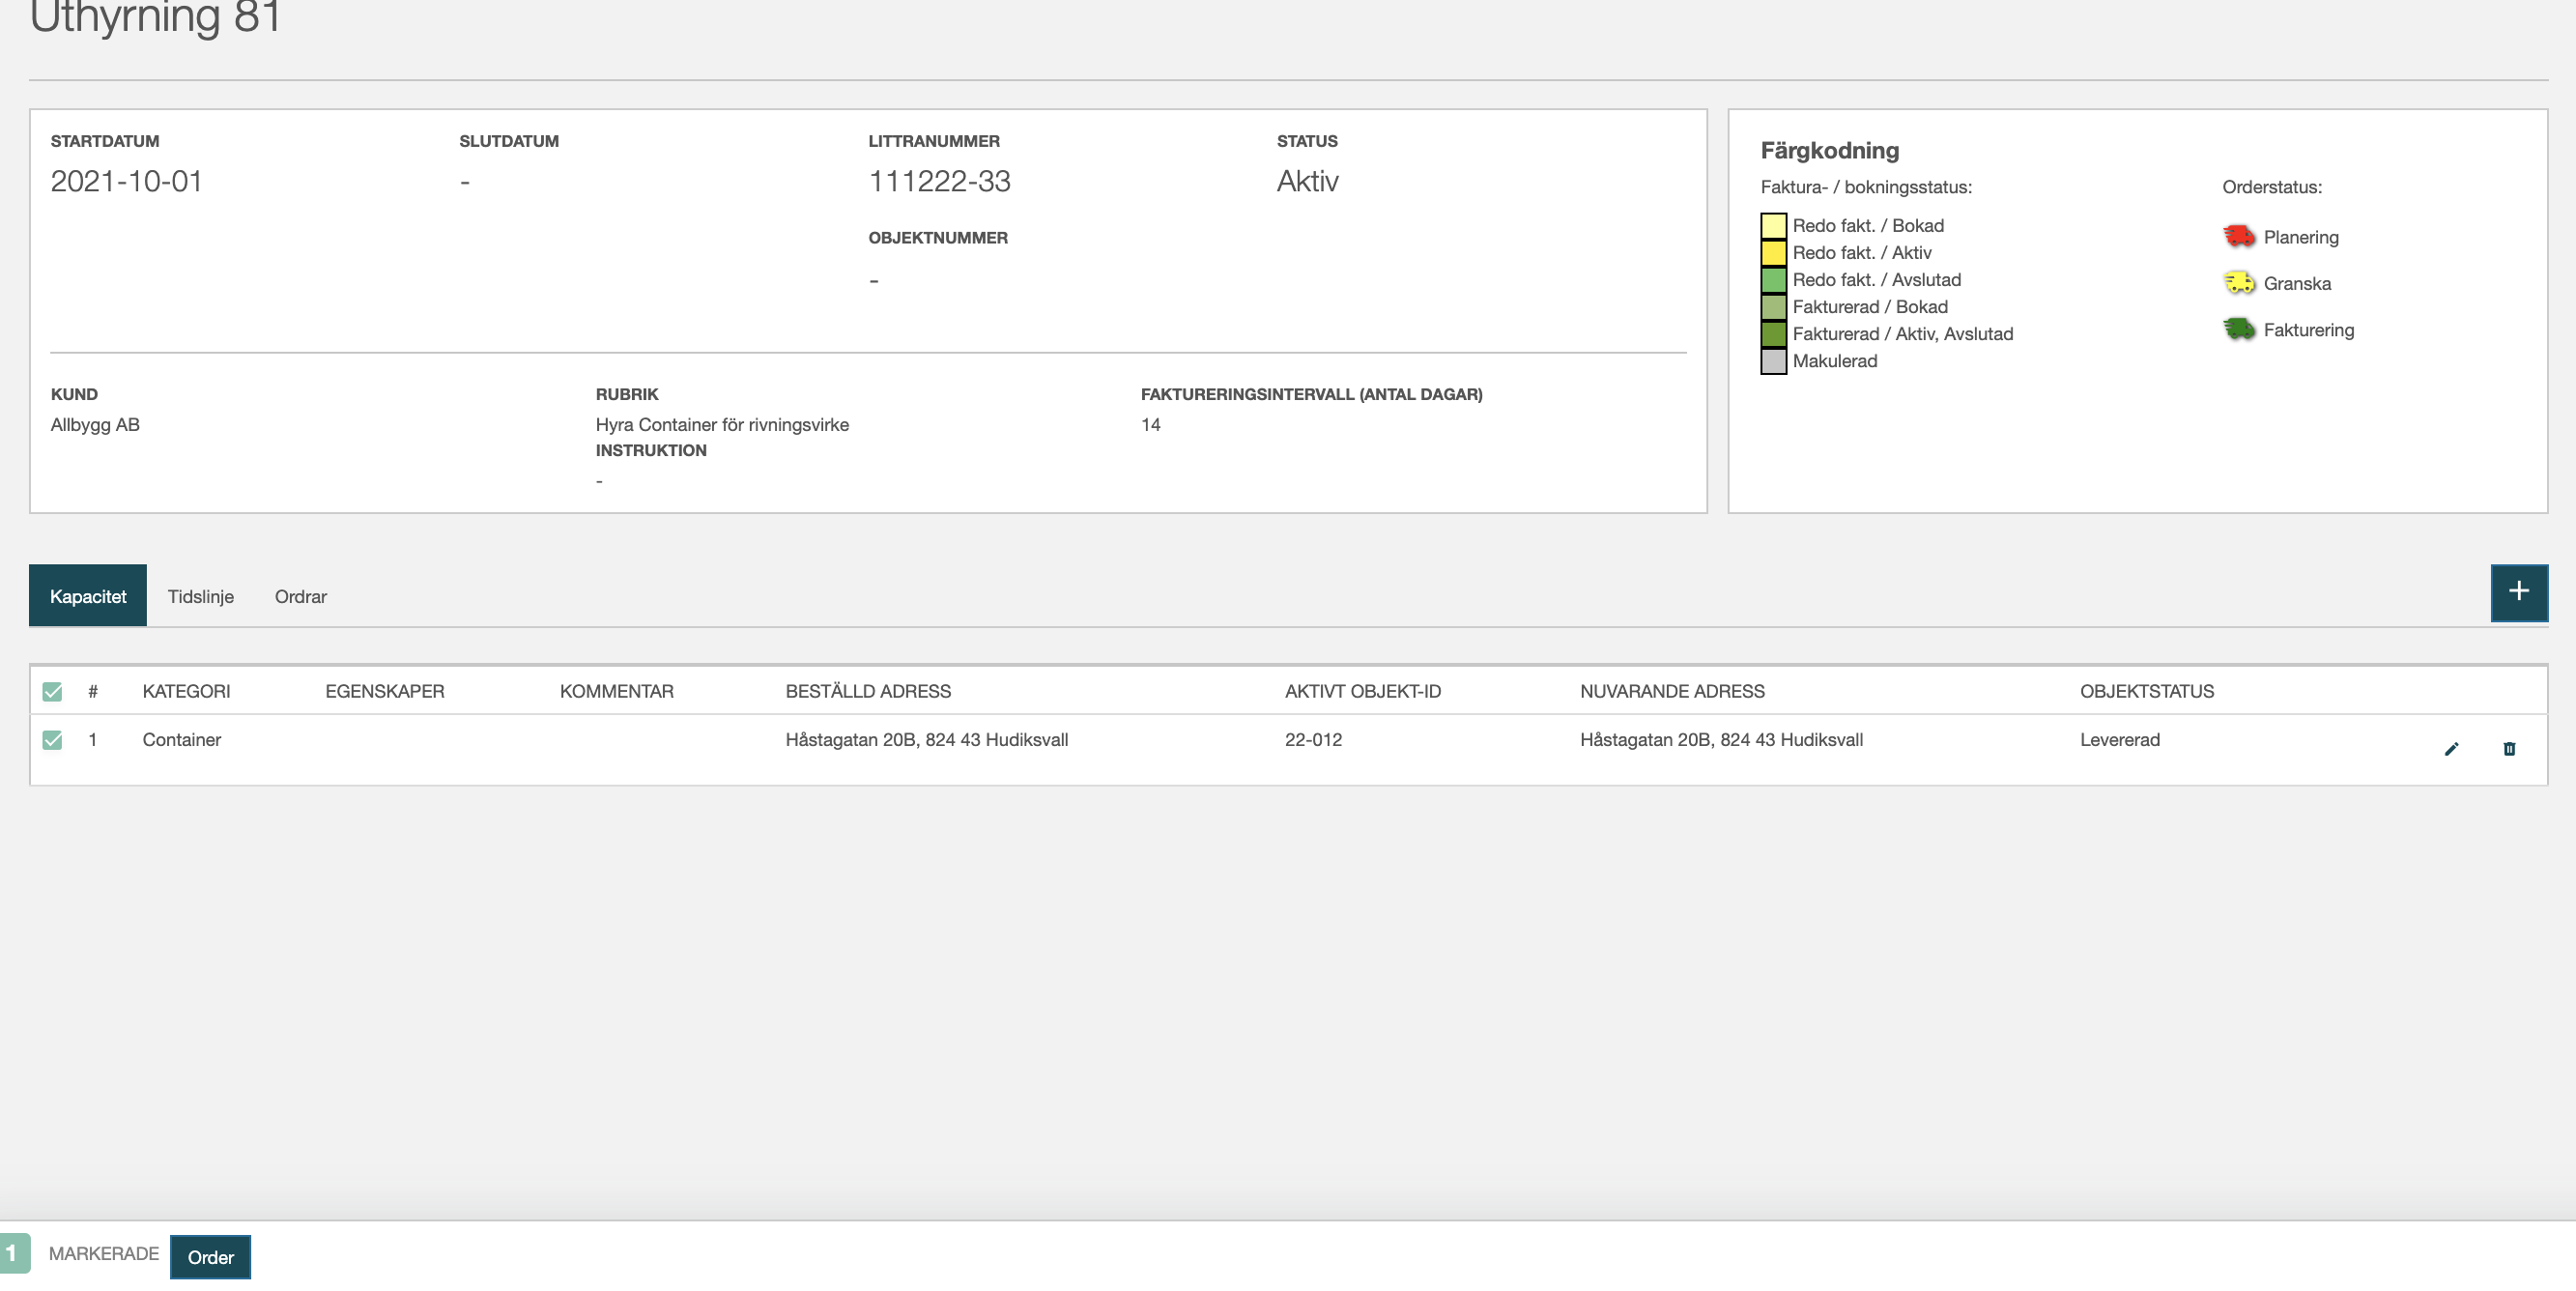Click the Fakturerad / Aktiv, Avslutad swatch

(1773, 333)
